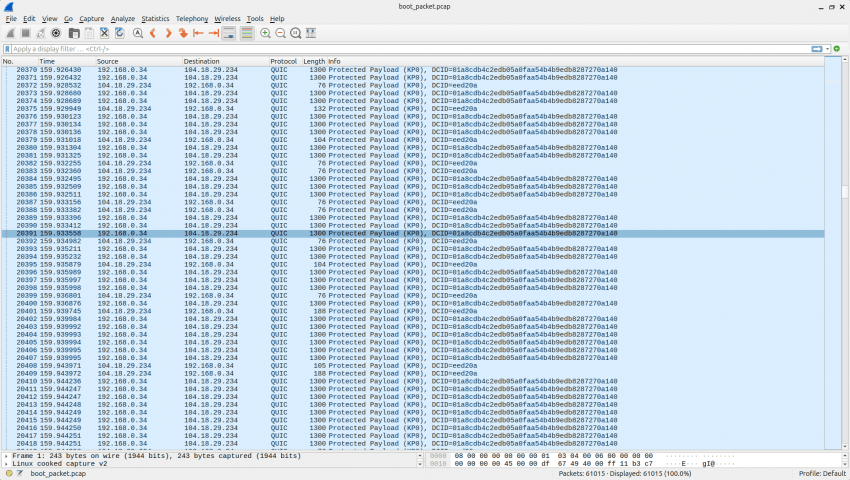Open the capture options gear icon
The height and width of the screenshot is (480, 850).
click(56, 33)
